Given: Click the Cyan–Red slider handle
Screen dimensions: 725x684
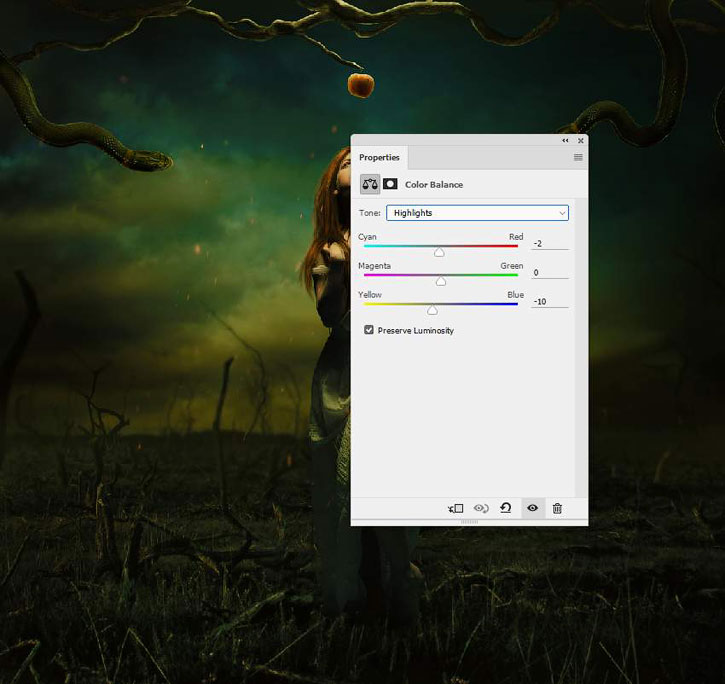Looking at the screenshot, I should pos(439,252).
